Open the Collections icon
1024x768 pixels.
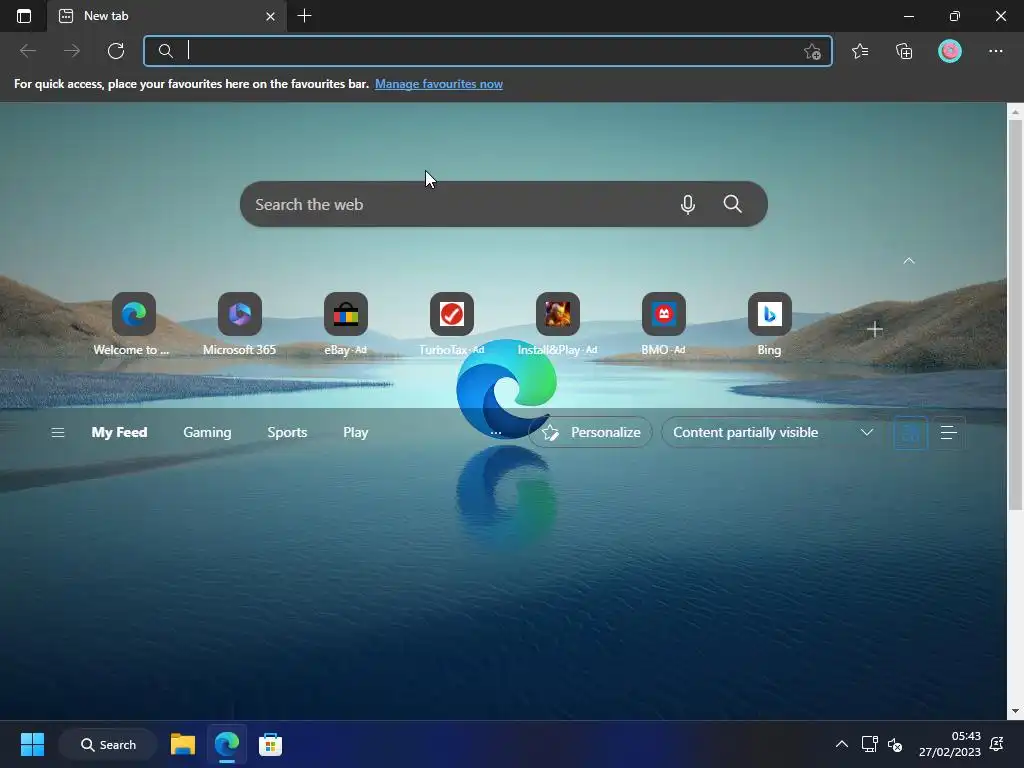904,51
